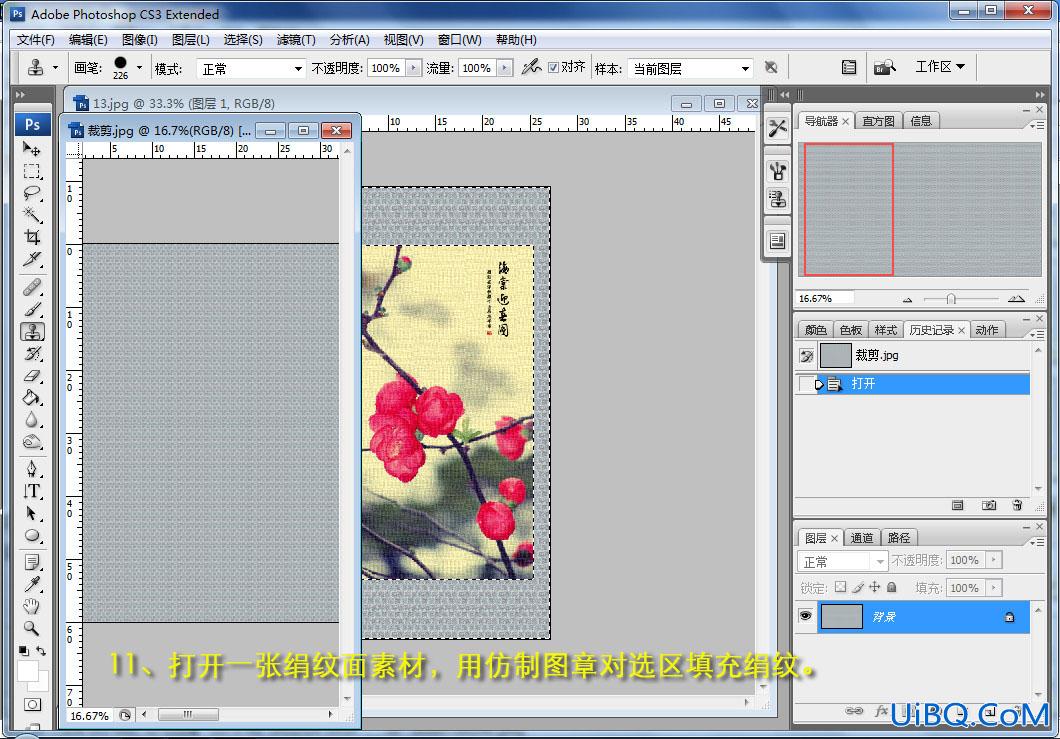
Task: Toggle lock transparent pixels
Action: 840,587
